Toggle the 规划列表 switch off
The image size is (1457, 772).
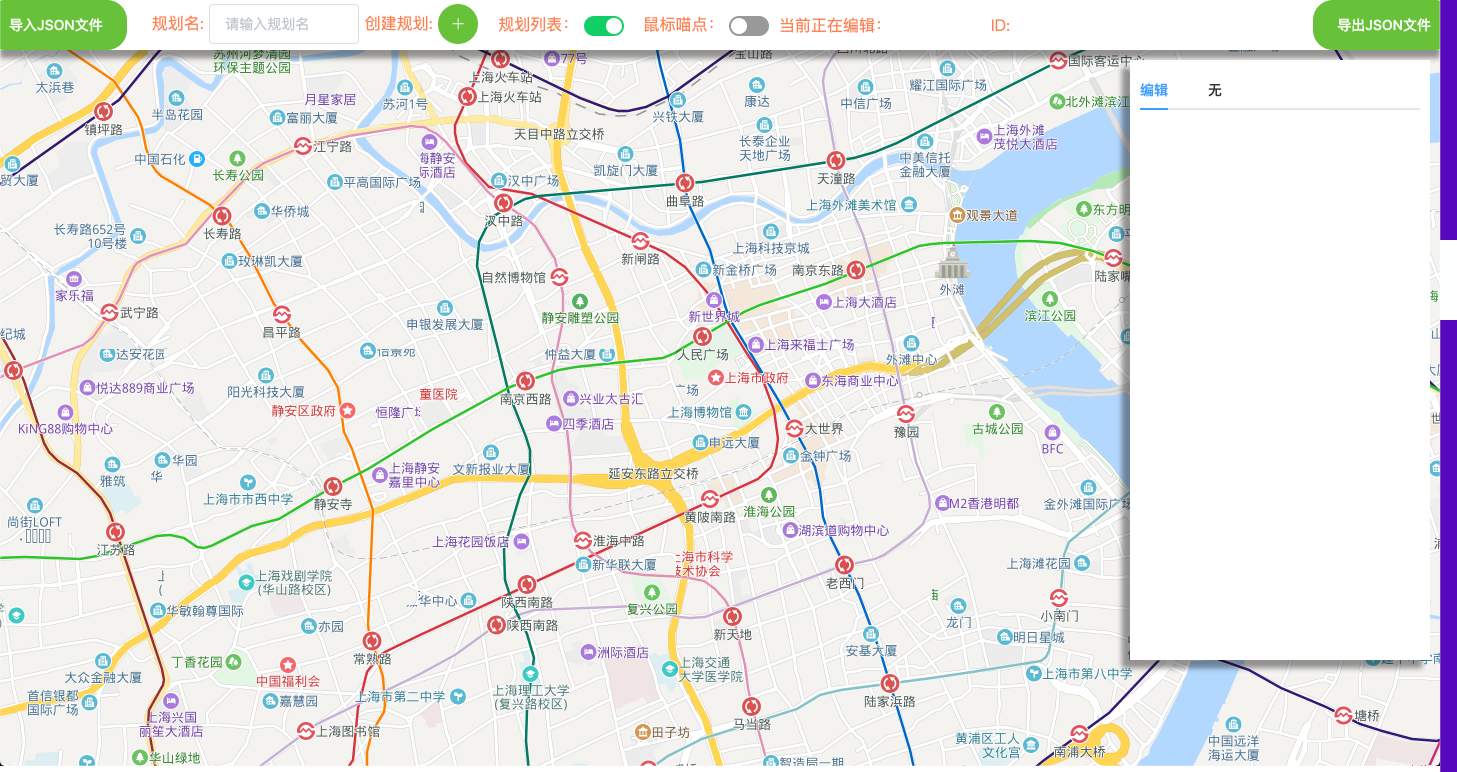point(604,26)
